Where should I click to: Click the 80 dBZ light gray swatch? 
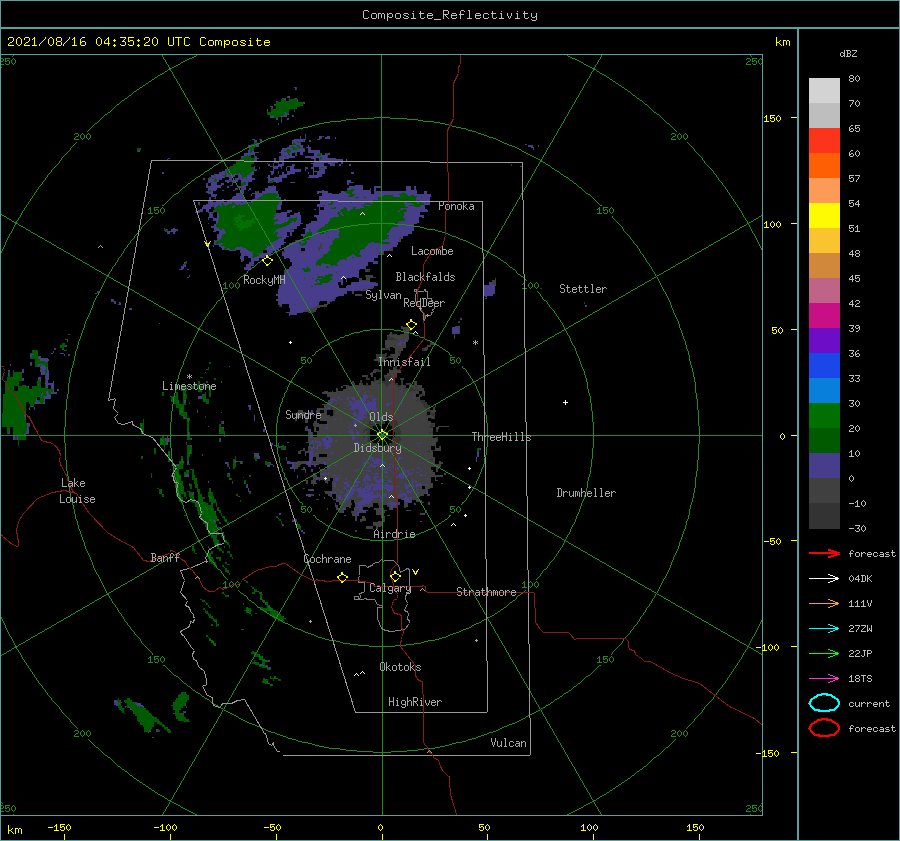(x=824, y=91)
